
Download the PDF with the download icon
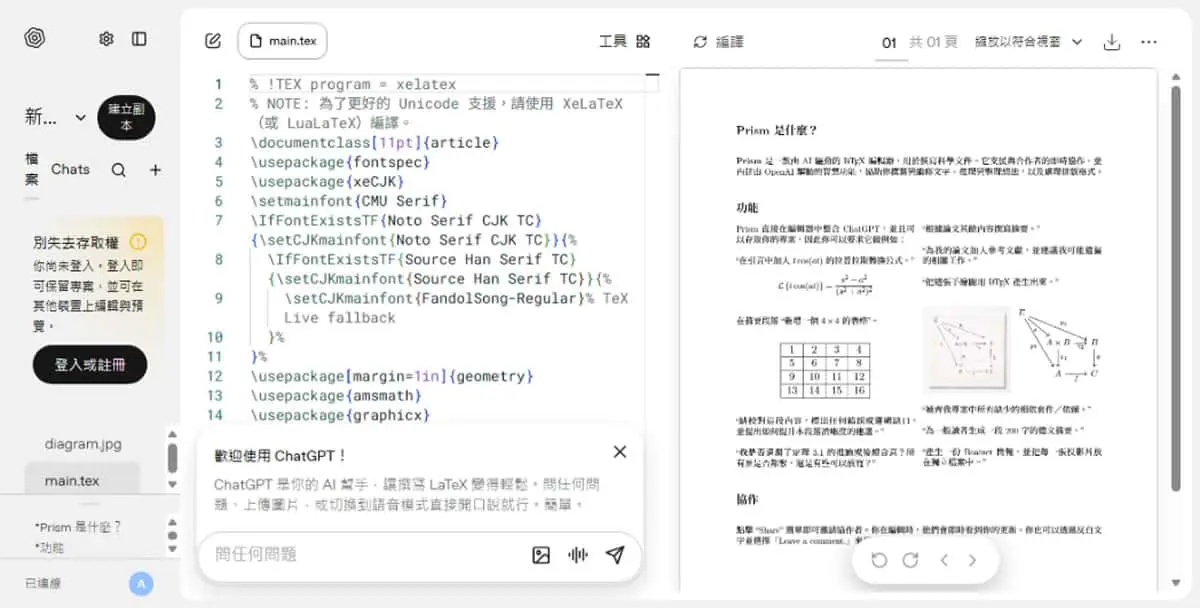tap(1111, 42)
